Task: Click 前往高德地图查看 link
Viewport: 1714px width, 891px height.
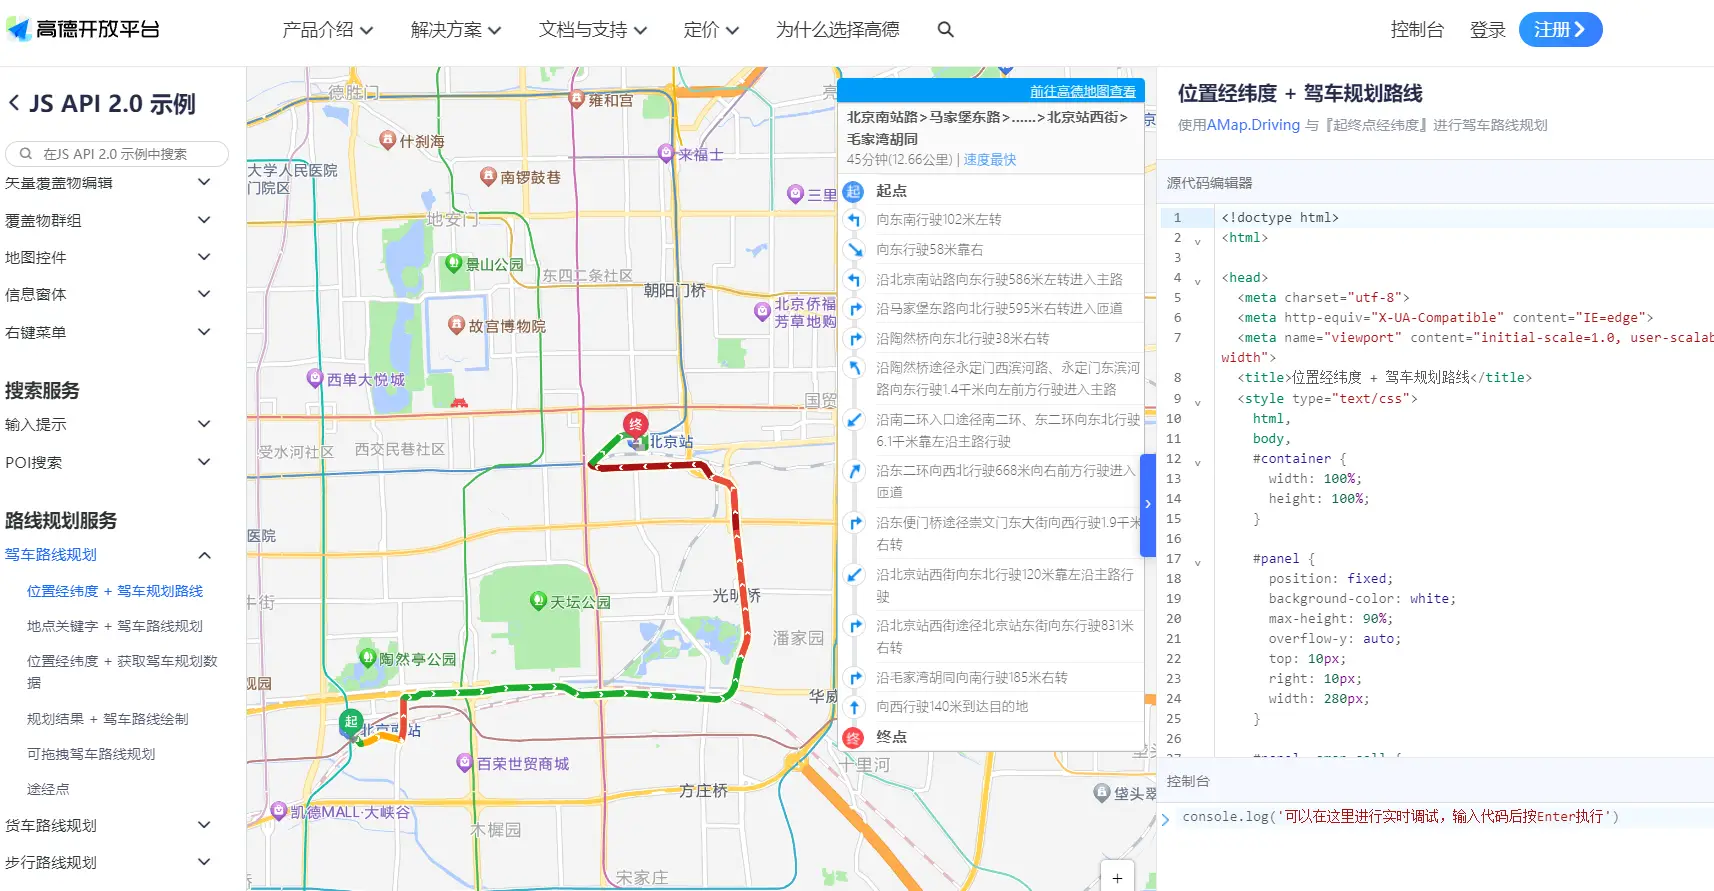Action: coord(1083,91)
